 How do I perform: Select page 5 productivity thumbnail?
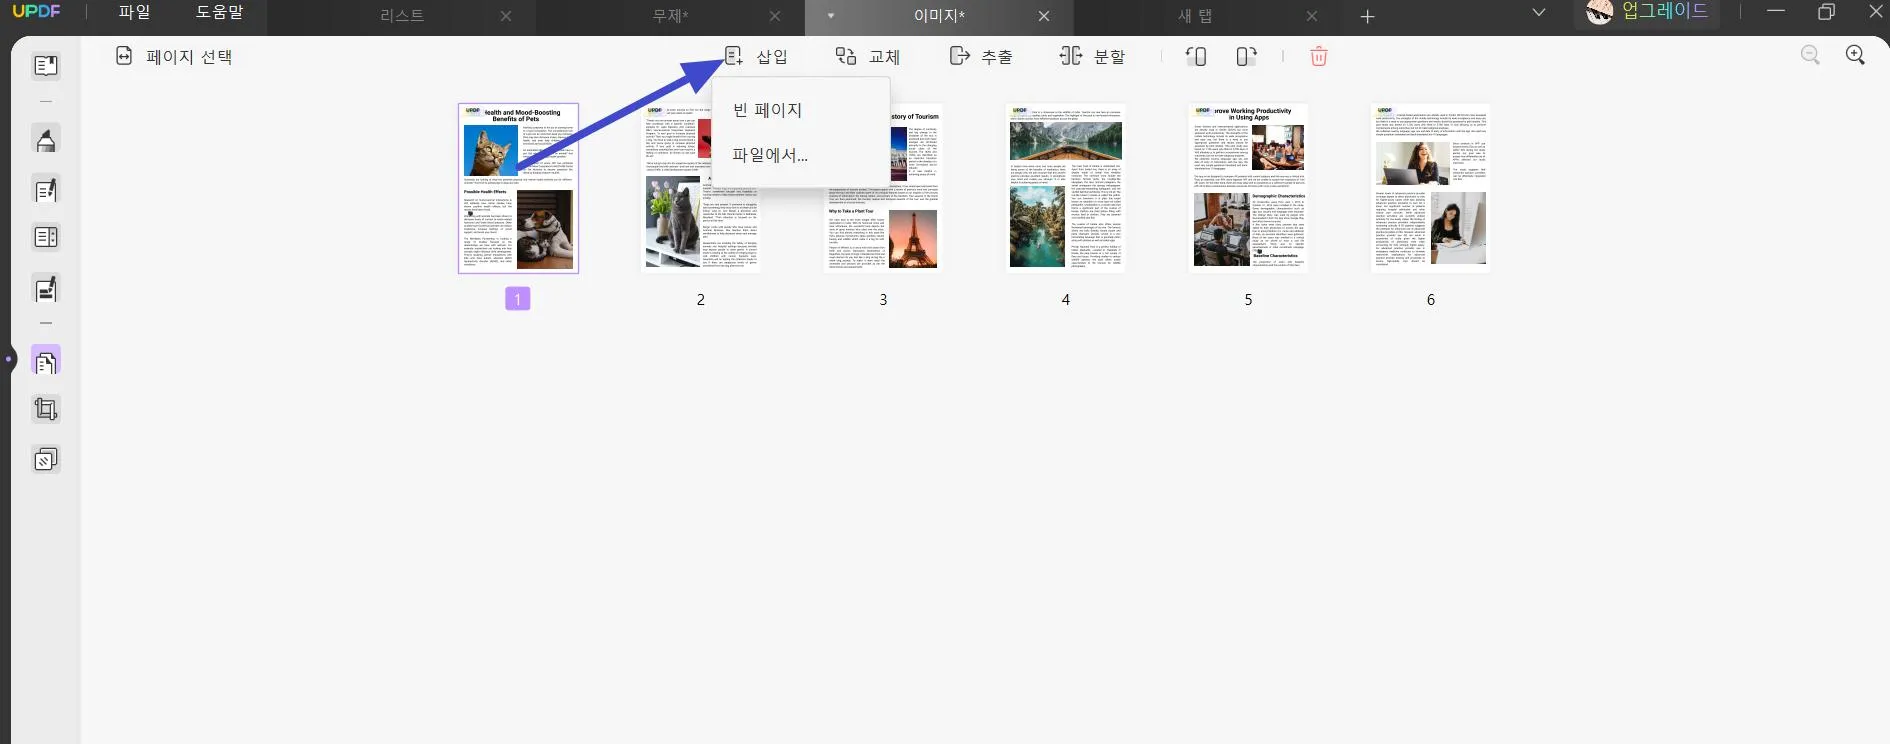point(1248,188)
